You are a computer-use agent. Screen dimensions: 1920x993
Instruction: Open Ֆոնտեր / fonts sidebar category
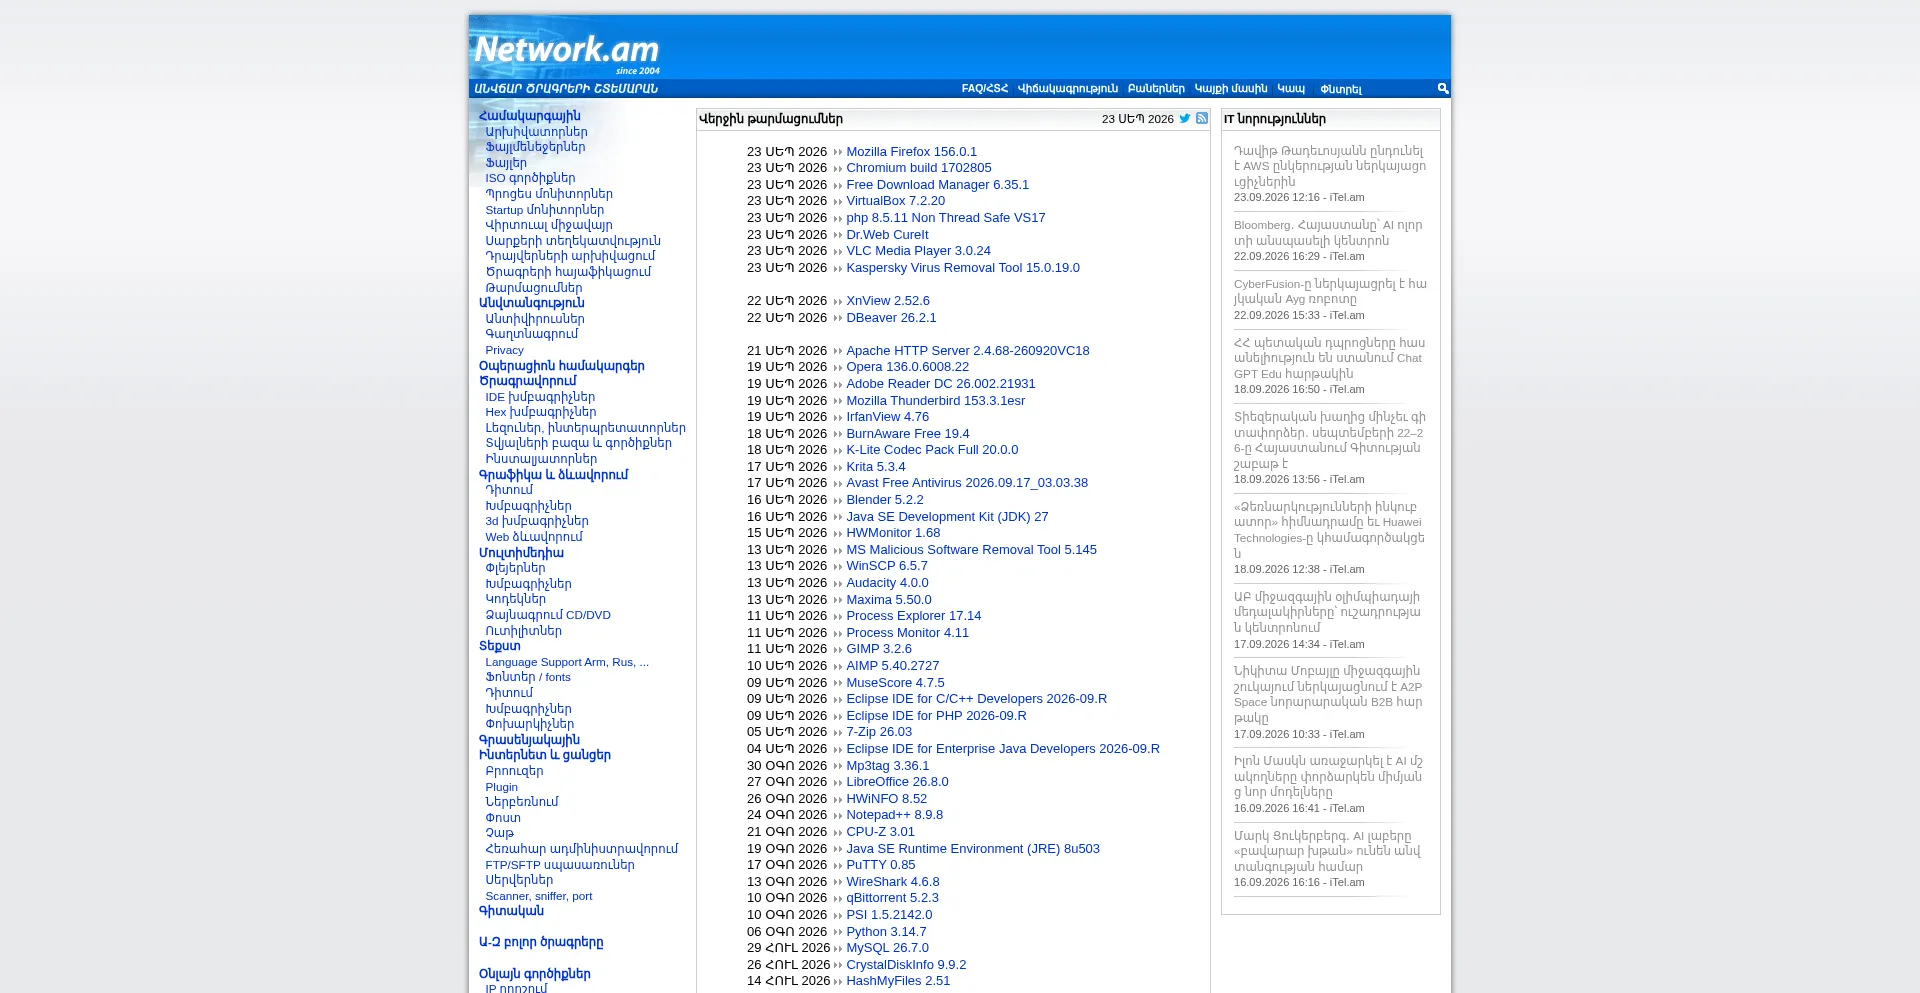528,677
